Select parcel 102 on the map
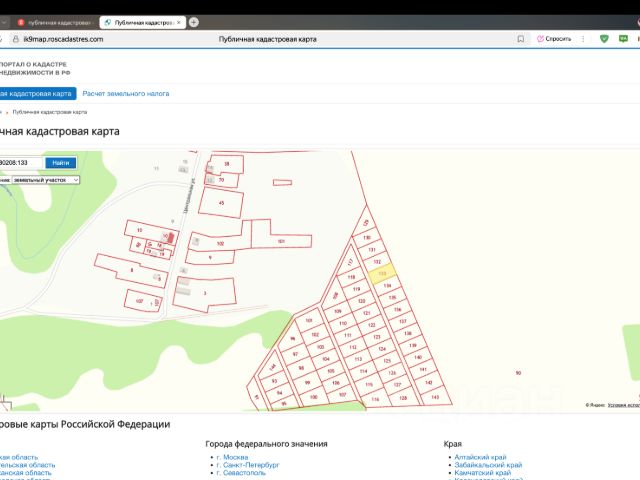This screenshot has height=480, width=640. pos(220,243)
